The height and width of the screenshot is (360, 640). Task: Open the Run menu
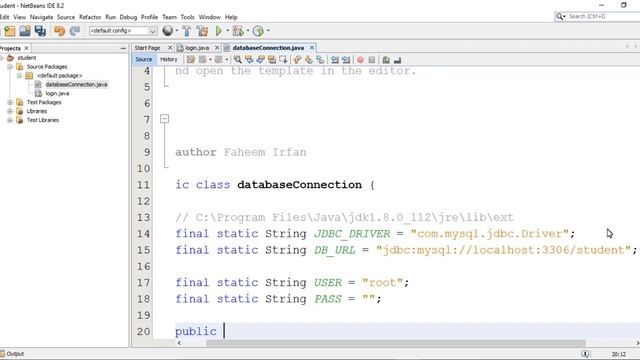[x=110, y=17]
